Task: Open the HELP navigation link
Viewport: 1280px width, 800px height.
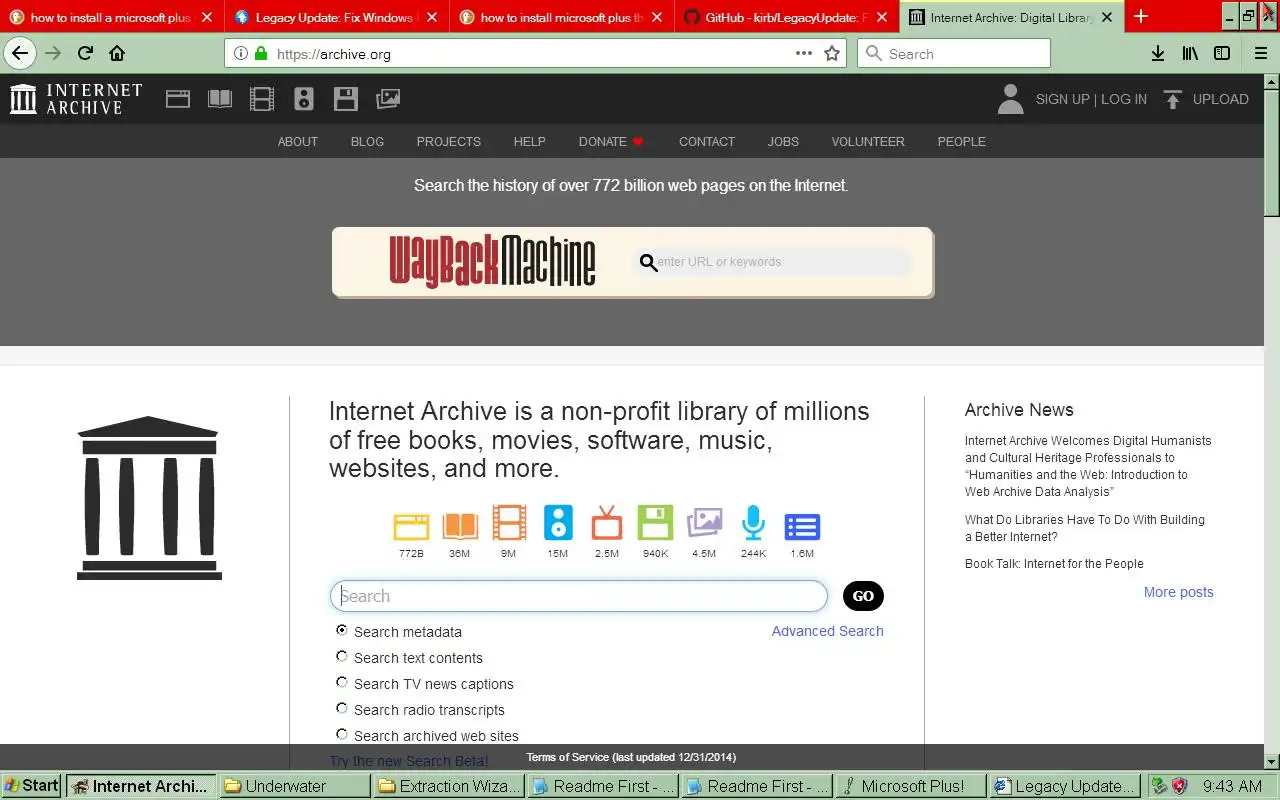Action: [530, 141]
